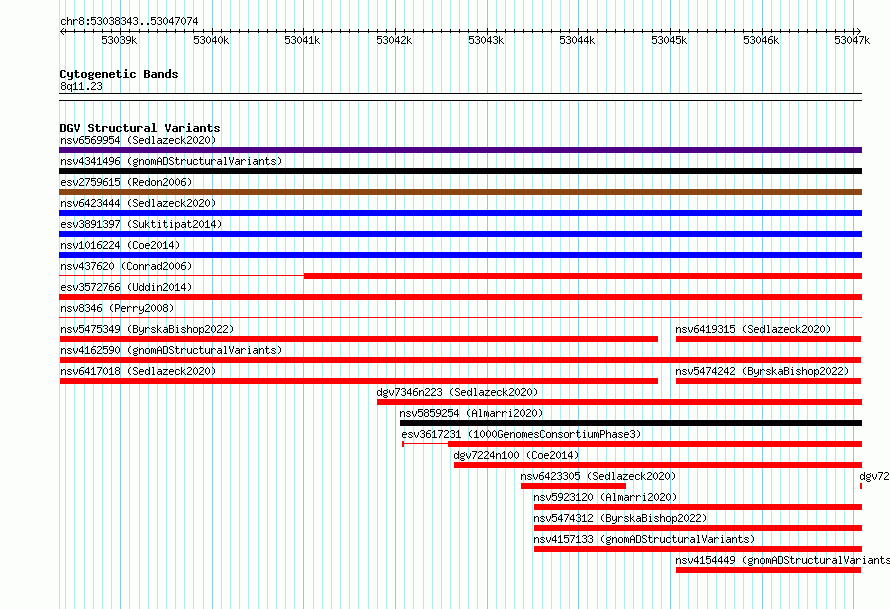Open nsv5474242 (ByrskaBishop2022) label
This screenshot has width=890, height=609.
click(x=762, y=371)
